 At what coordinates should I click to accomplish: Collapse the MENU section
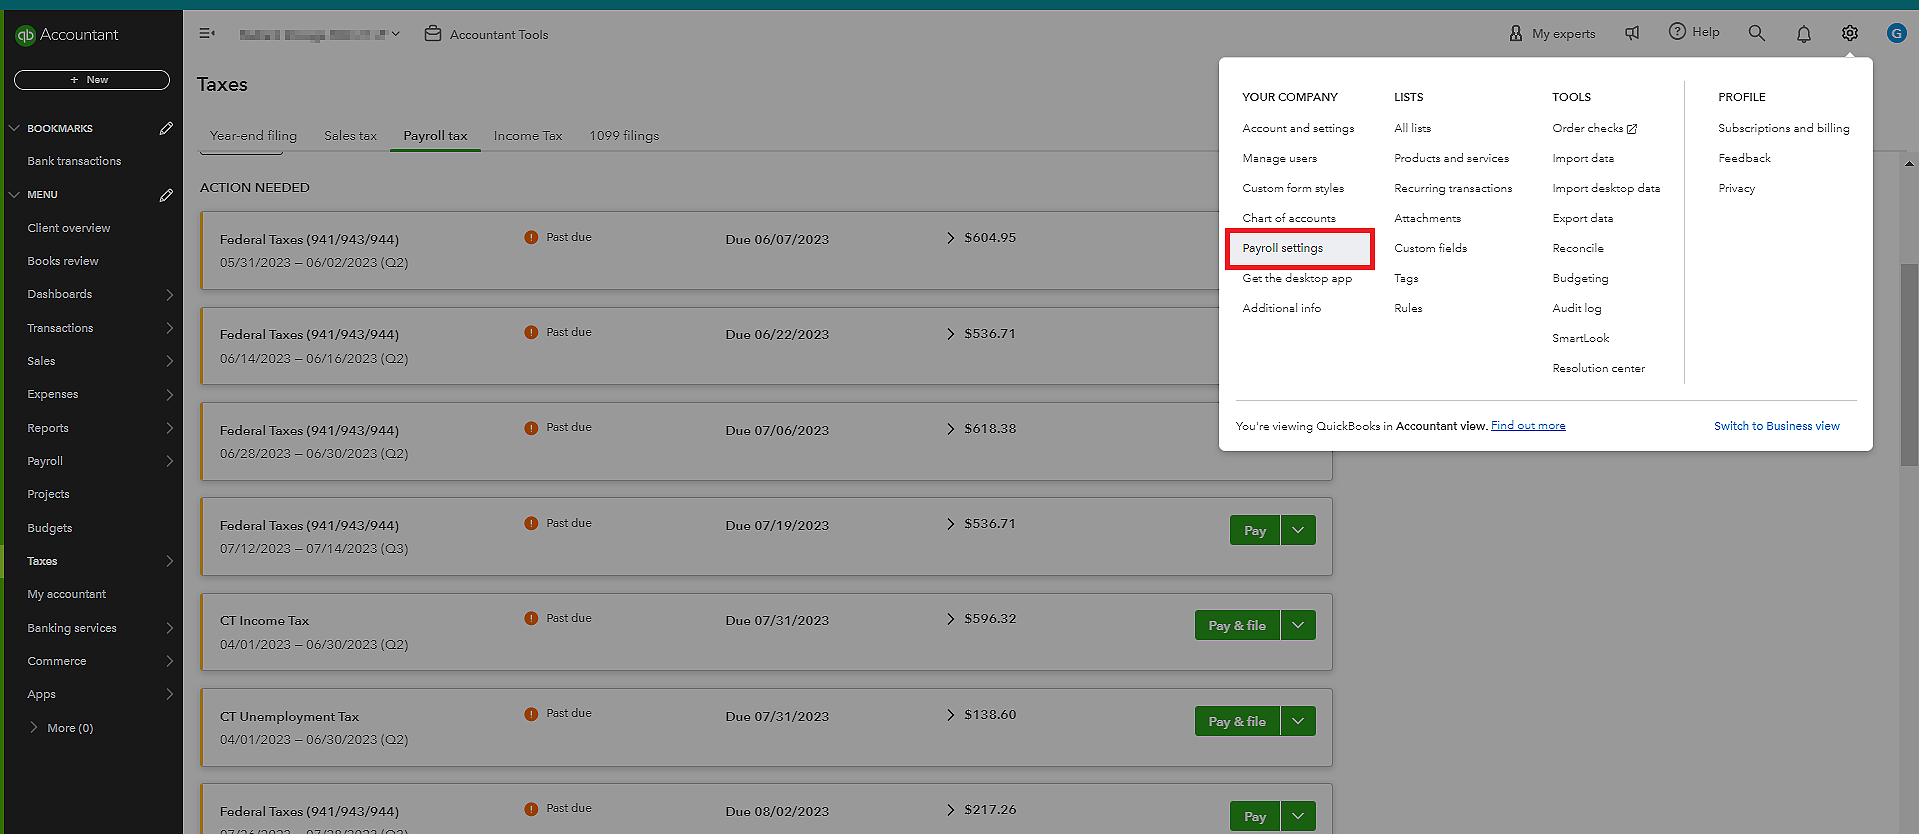pyautogui.click(x=14, y=195)
